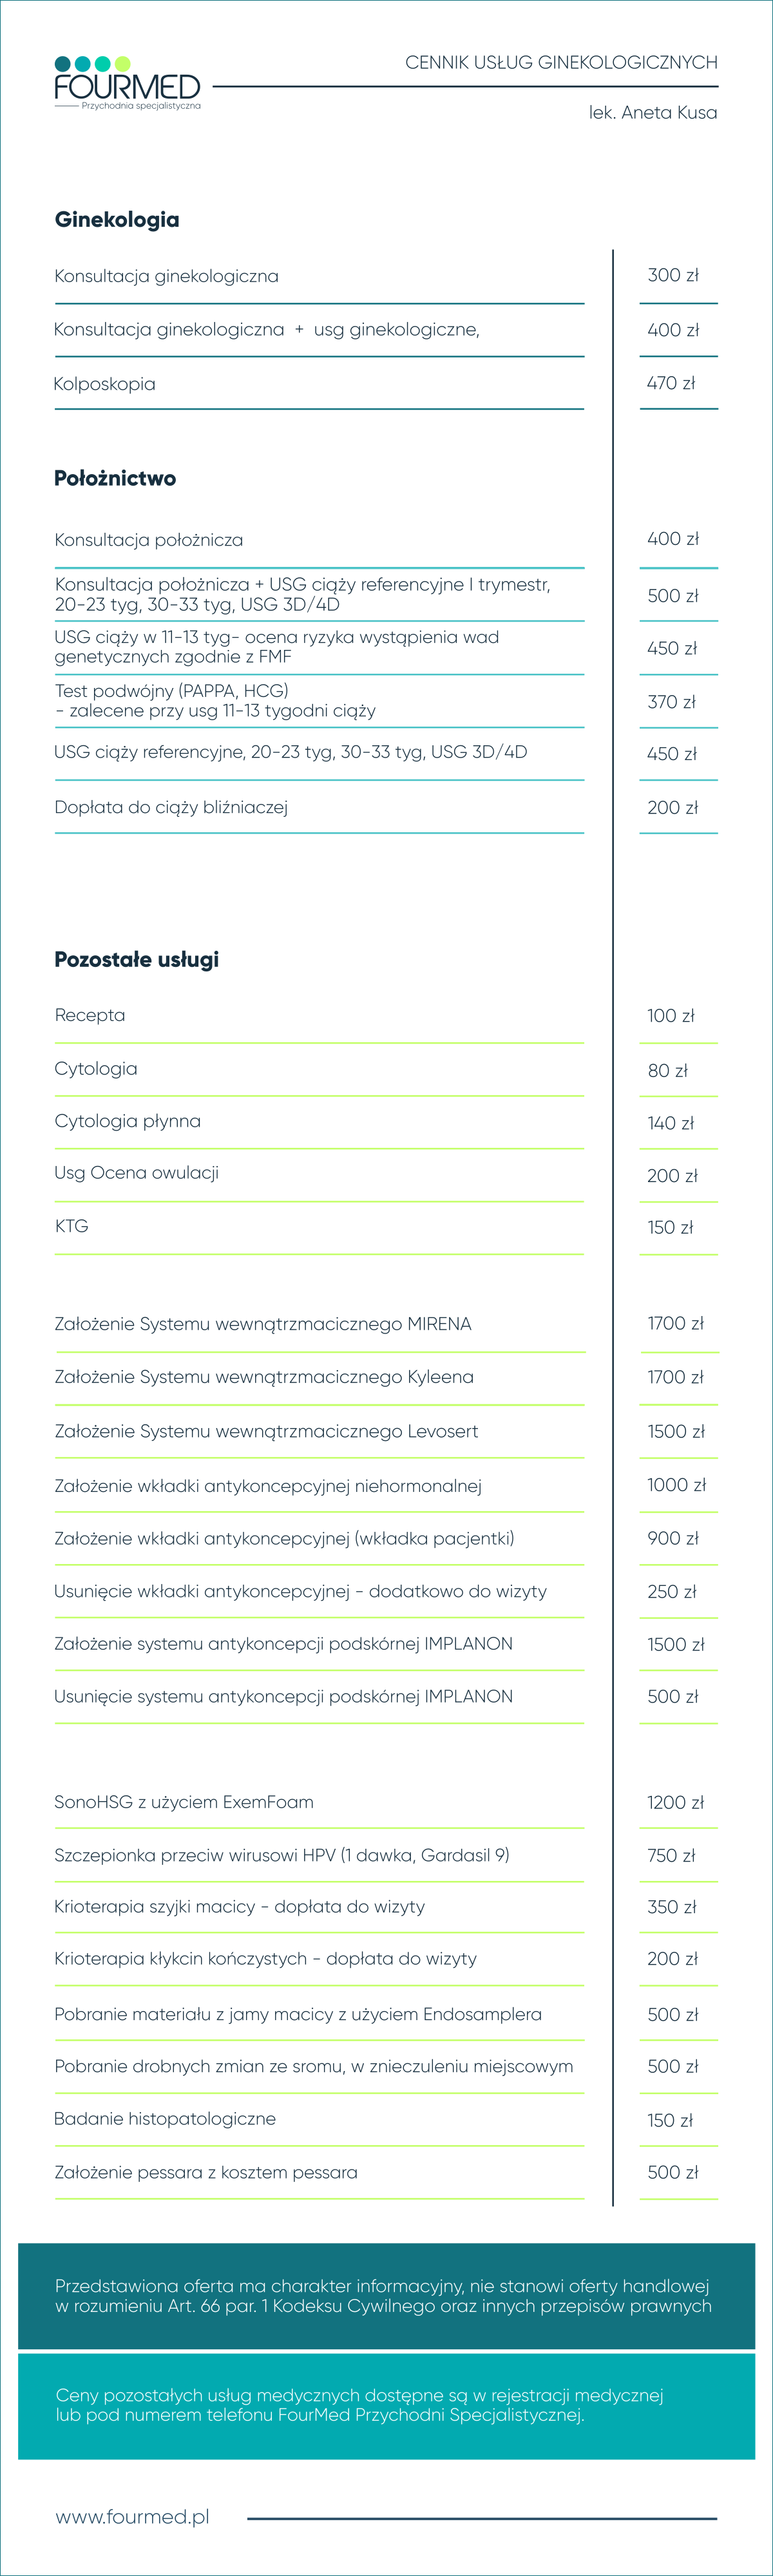Image resolution: width=773 pixels, height=2576 pixels.
Task: Click the Ginekologia section heading
Action: pos(117,220)
